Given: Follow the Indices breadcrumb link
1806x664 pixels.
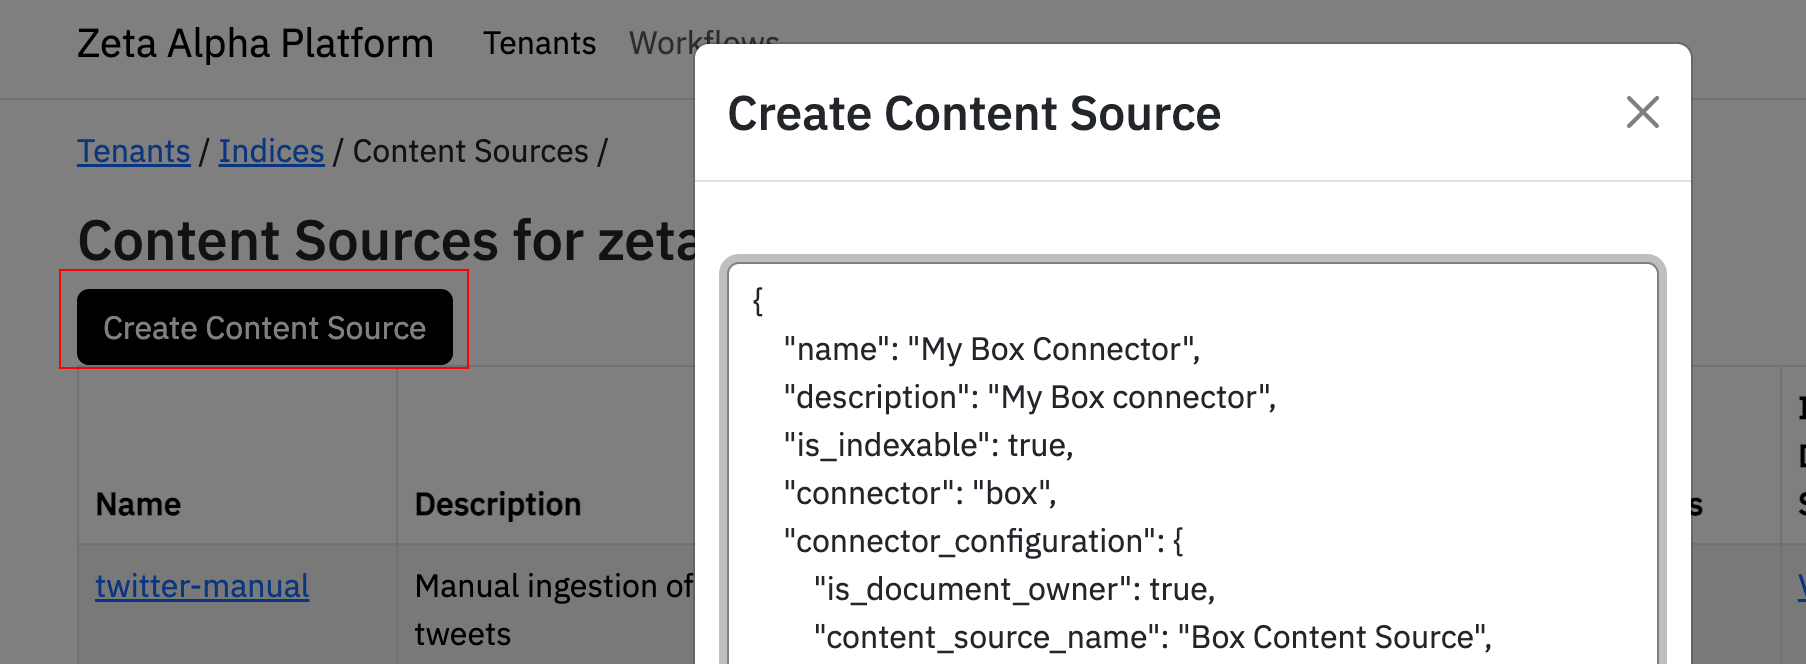Looking at the screenshot, I should point(271,151).
